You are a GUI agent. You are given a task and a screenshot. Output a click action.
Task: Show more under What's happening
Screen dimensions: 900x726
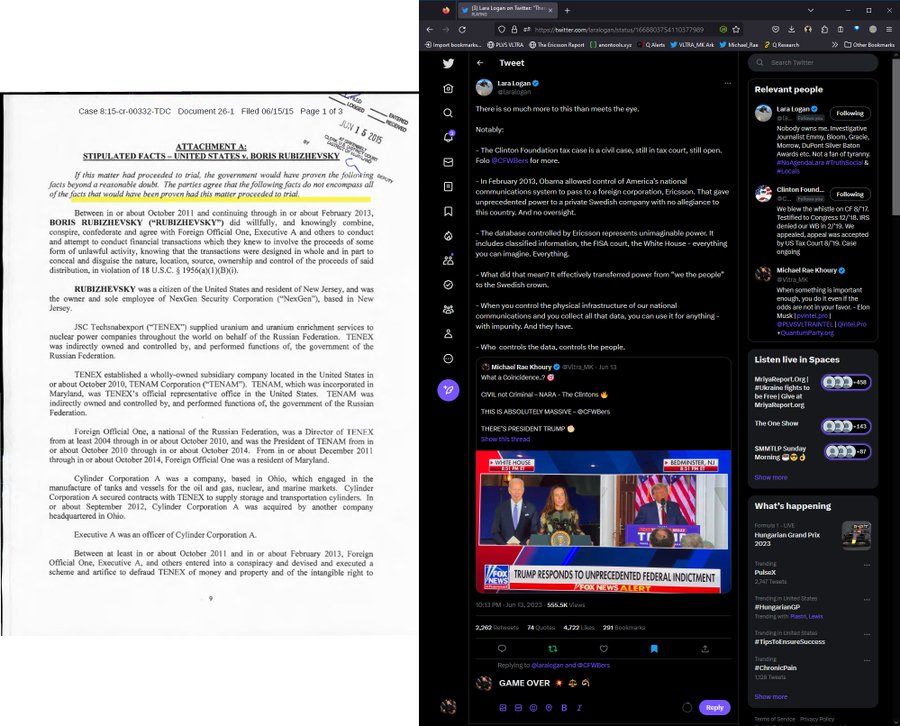[770, 697]
